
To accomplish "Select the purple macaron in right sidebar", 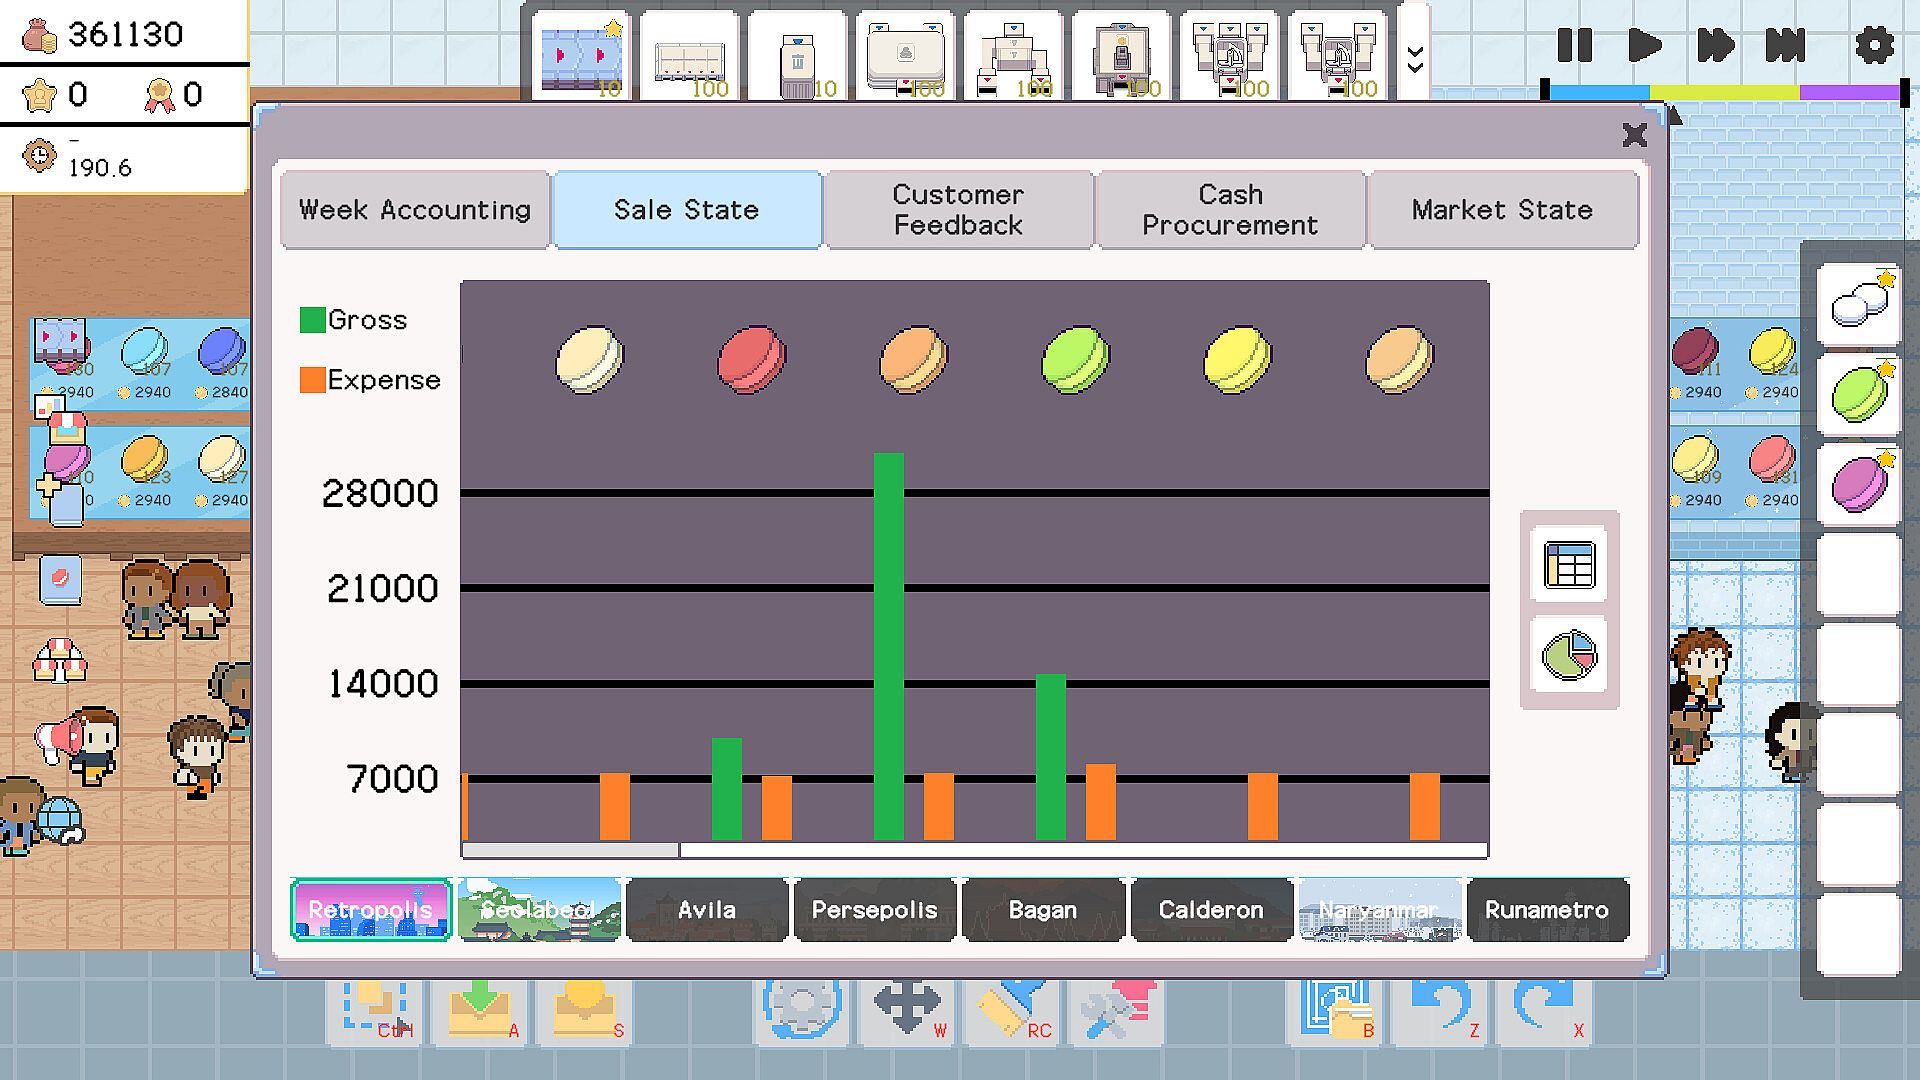I will coord(1859,484).
